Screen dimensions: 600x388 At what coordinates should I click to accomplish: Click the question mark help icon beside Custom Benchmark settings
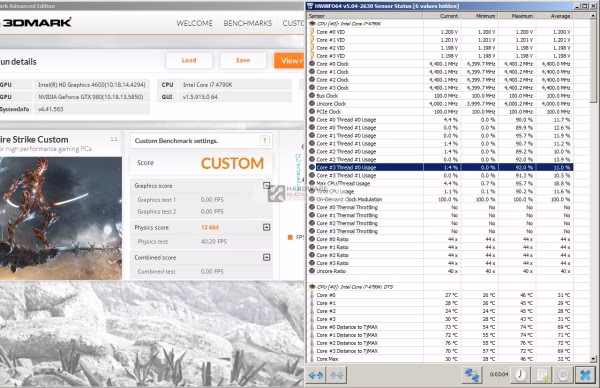pos(264,140)
